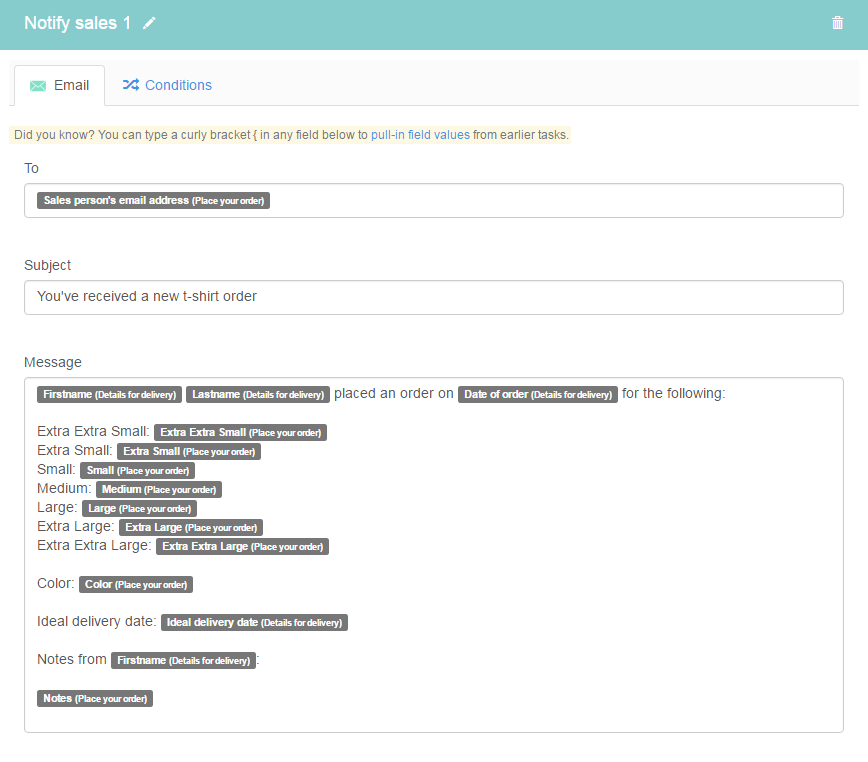Select the Lastname field tag in message
The width and height of the screenshot is (868, 762).
258,394
